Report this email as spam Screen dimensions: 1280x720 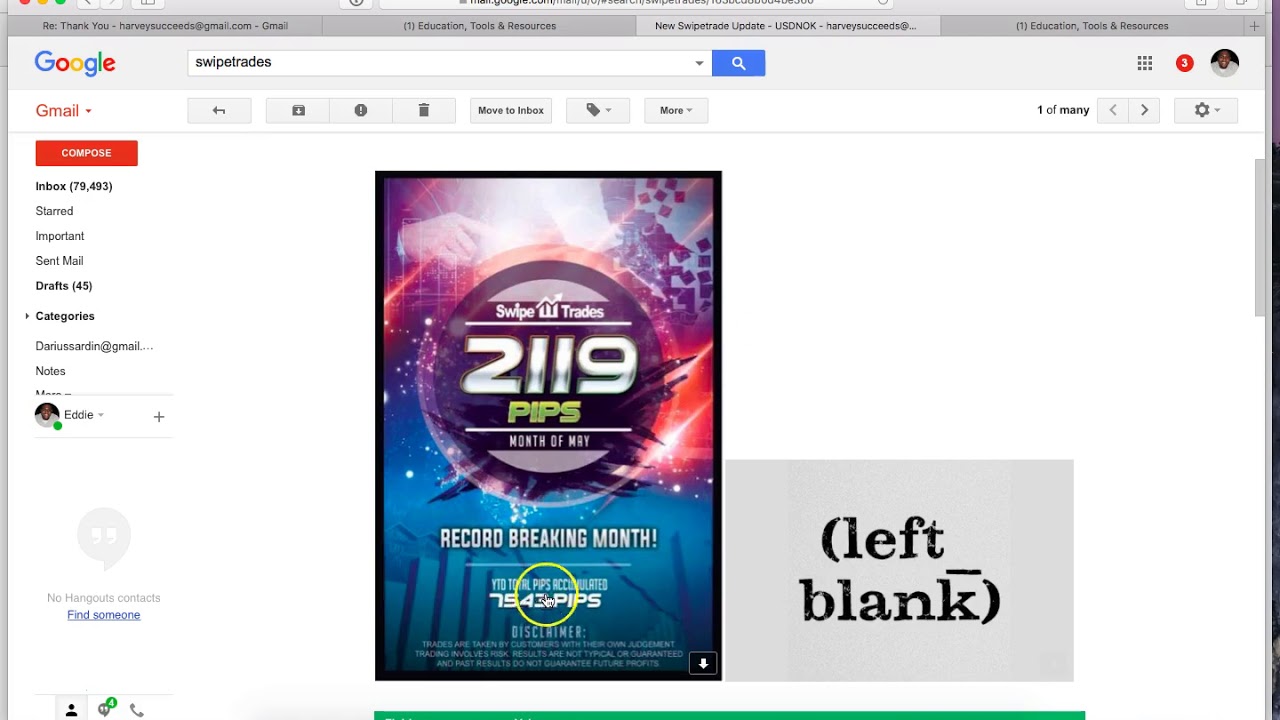(x=361, y=110)
